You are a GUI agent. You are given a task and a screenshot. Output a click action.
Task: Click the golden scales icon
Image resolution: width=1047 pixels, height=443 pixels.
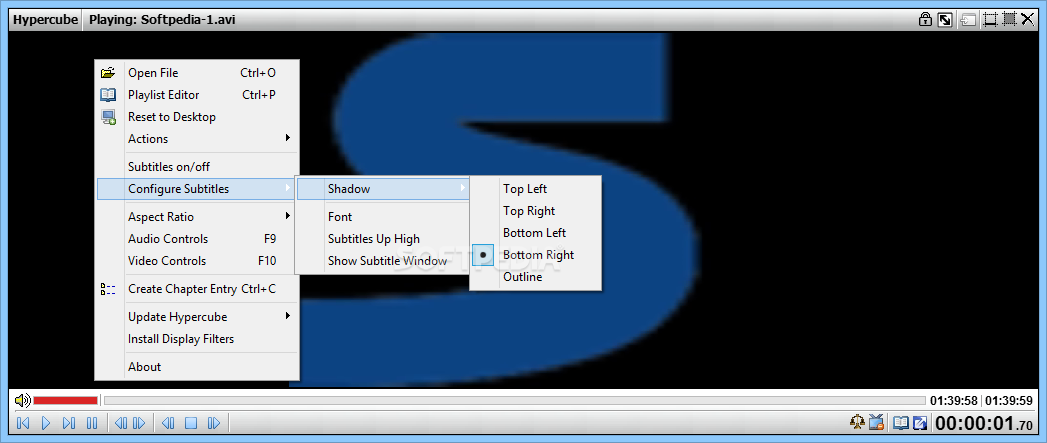[857, 422]
